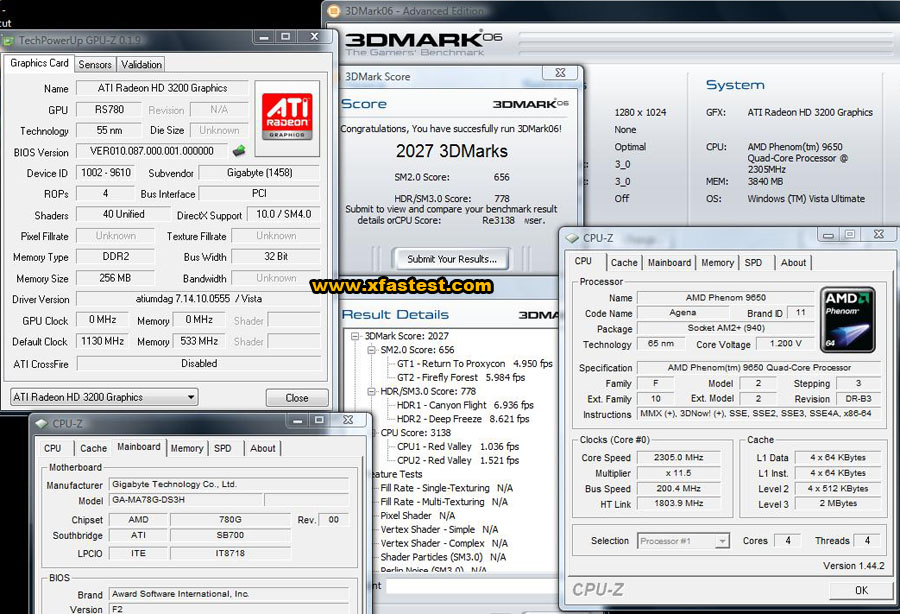Select Mainboard tab in CPU-Z Motherboard window
The width and height of the screenshot is (900, 614).
click(x=139, y=446)
